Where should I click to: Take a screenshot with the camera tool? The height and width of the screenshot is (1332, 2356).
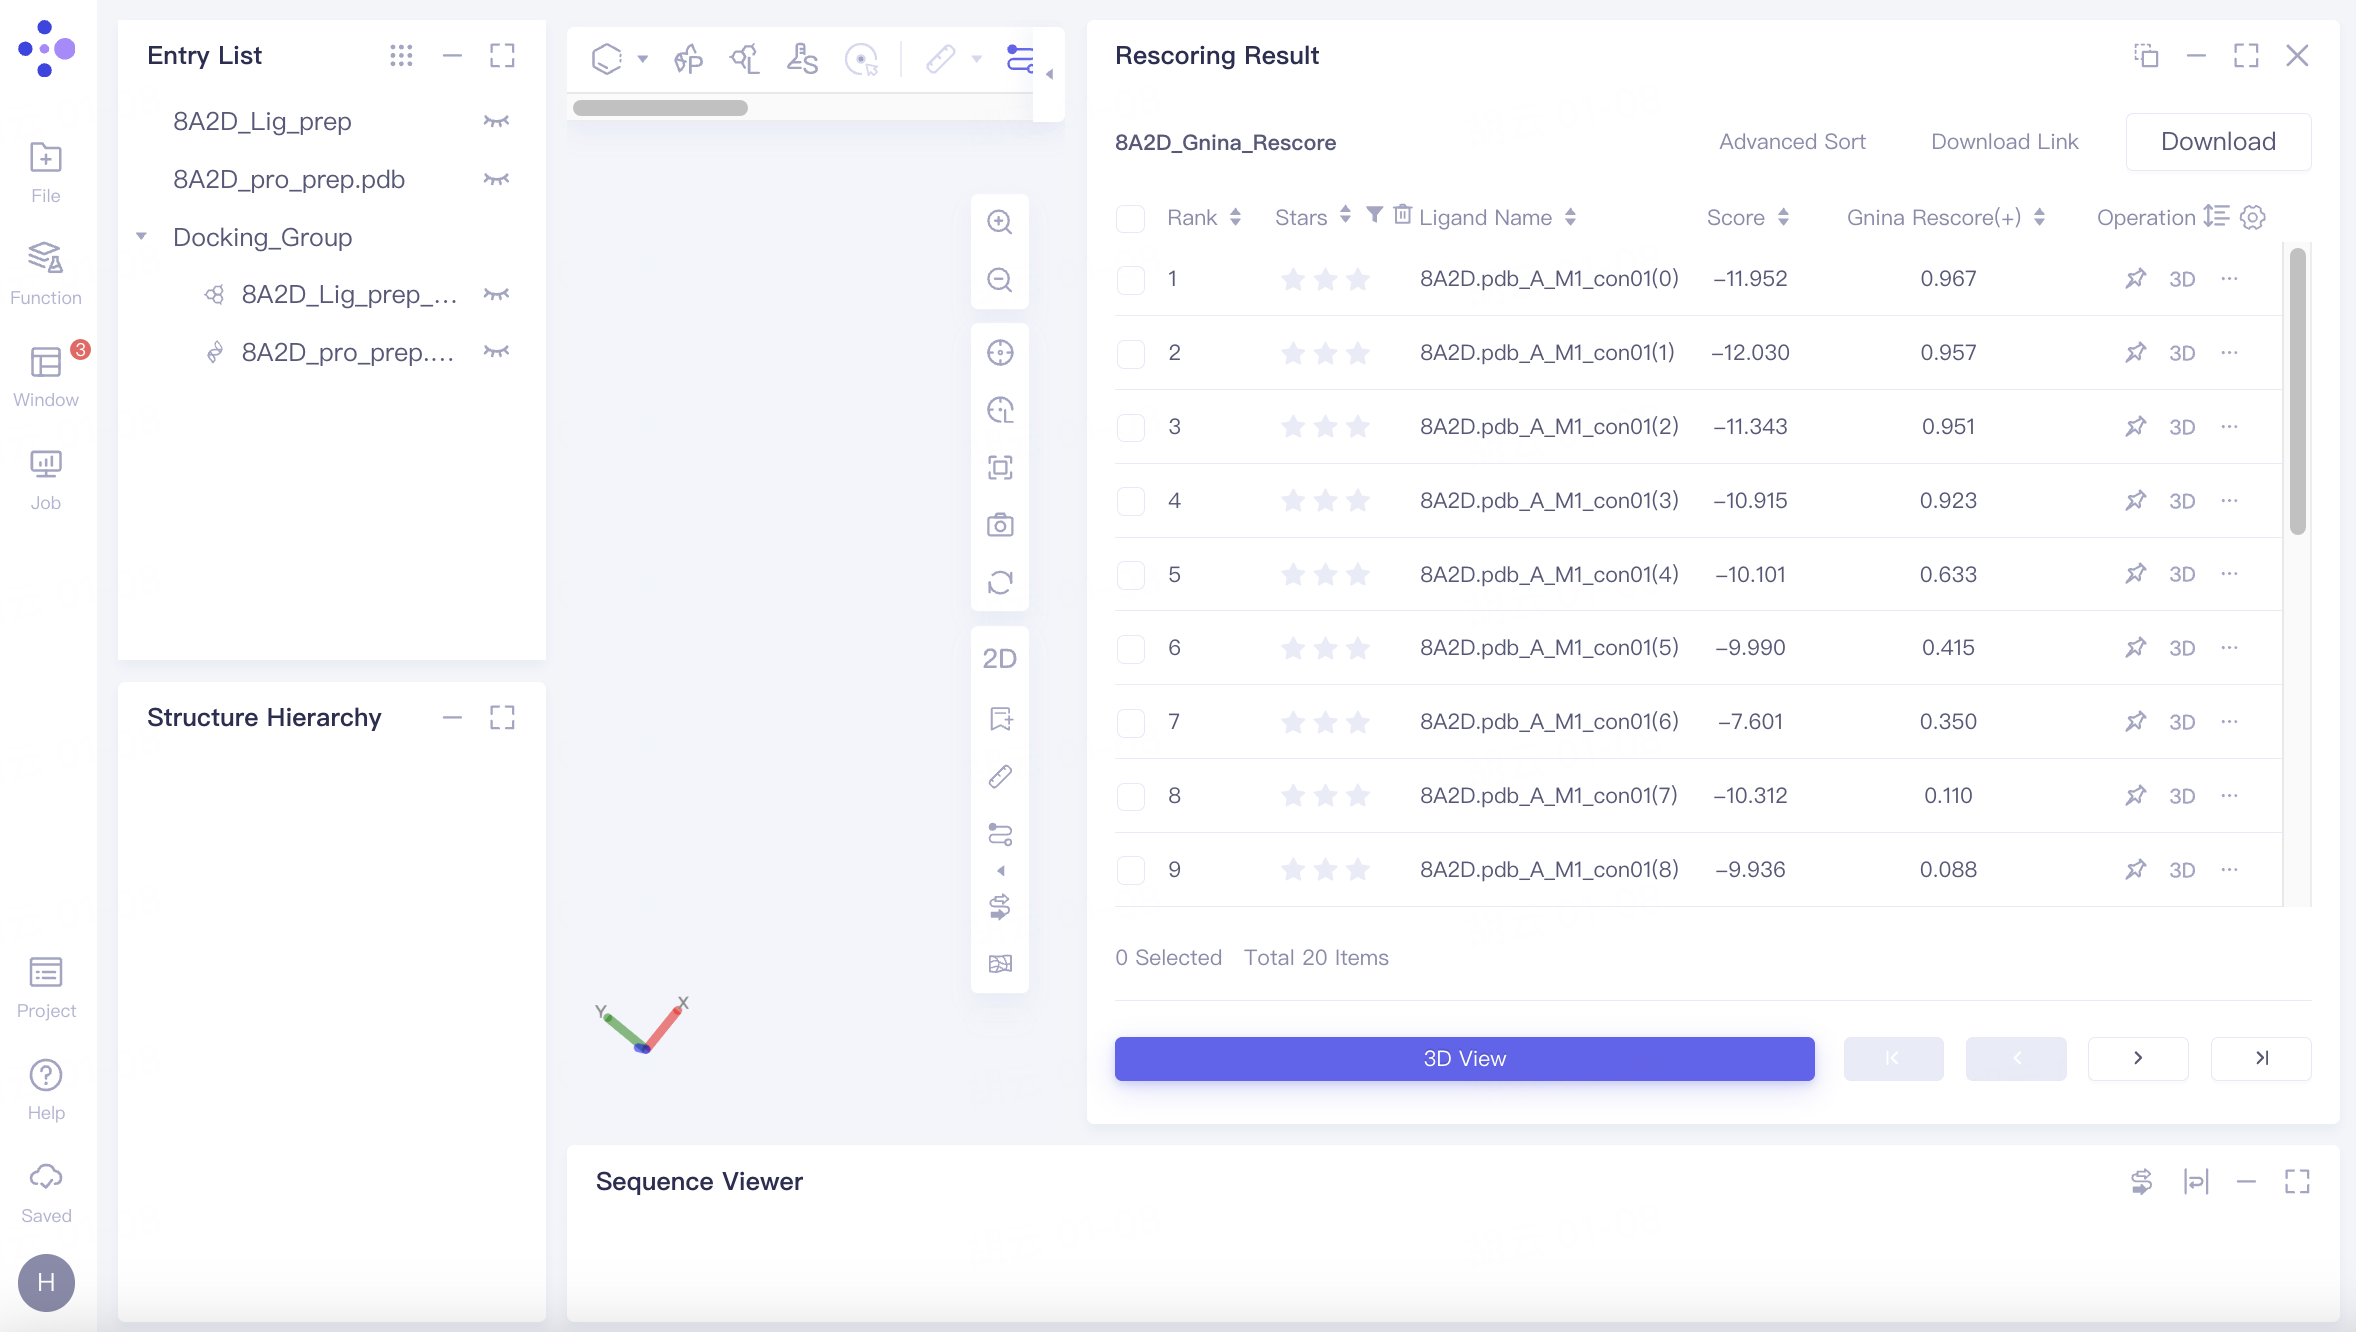1000,524
